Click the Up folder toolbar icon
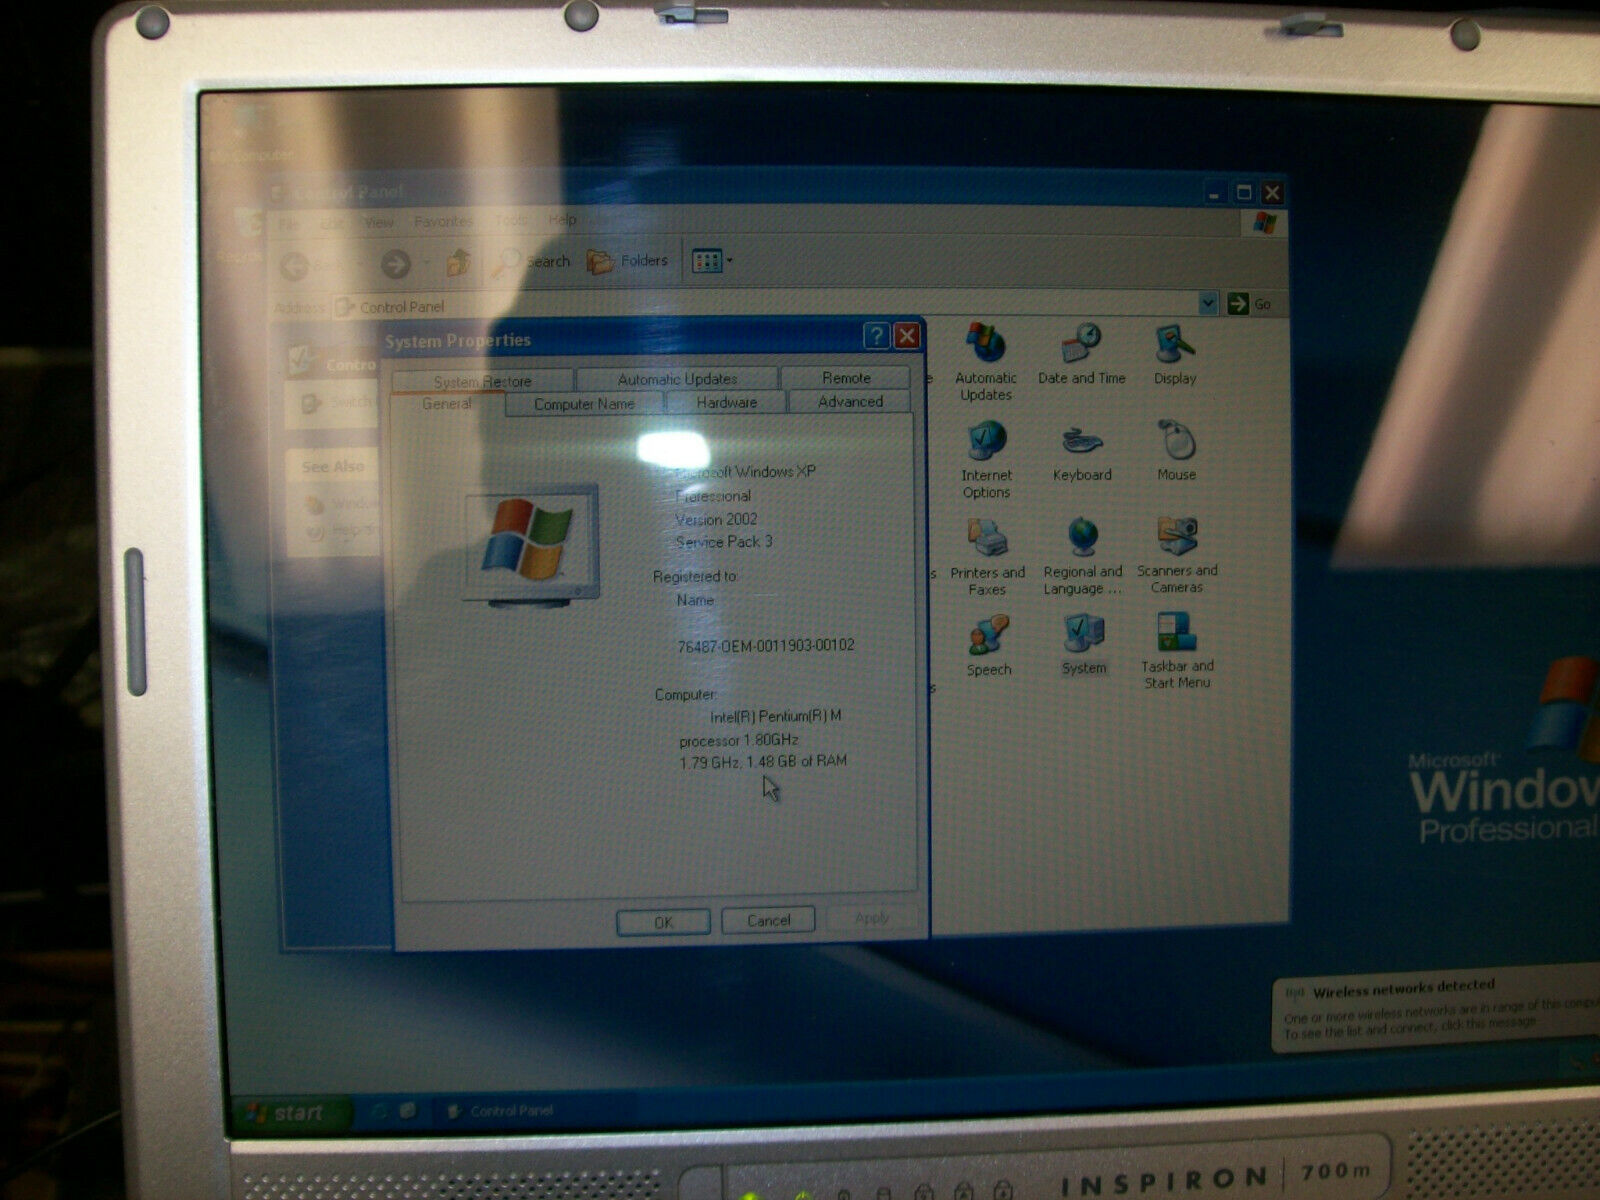The height and width of the screenshot is (1200, 1600). [x=458, y=262]
